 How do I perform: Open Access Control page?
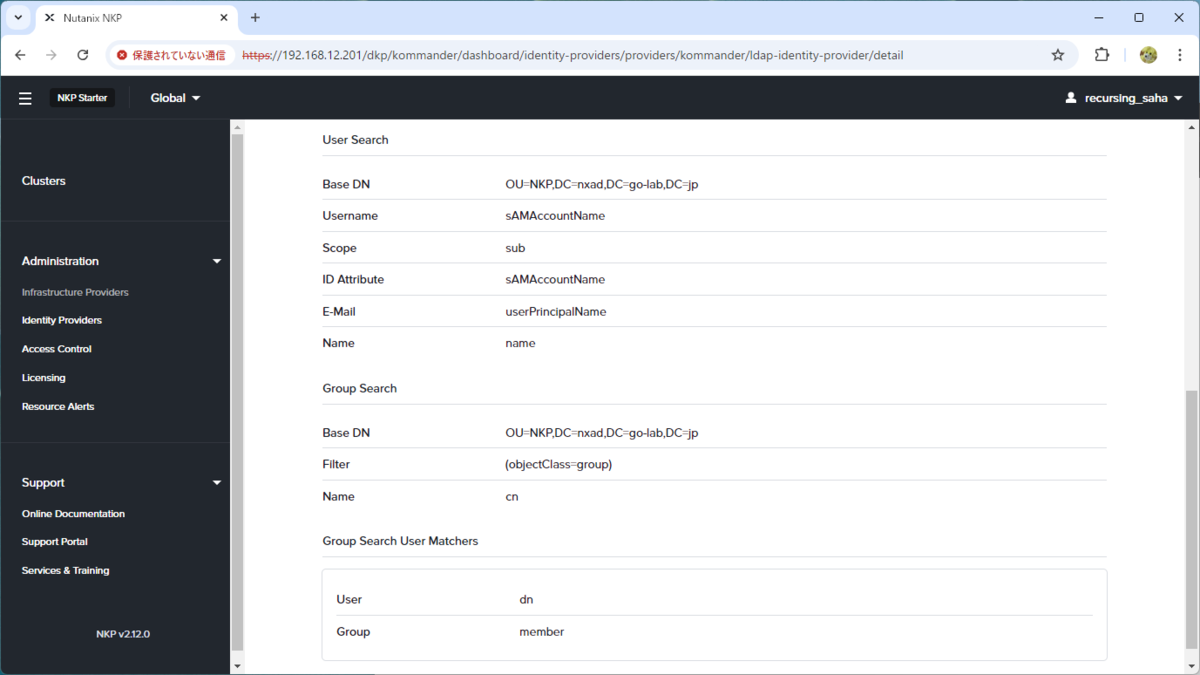tap(57, 349)
